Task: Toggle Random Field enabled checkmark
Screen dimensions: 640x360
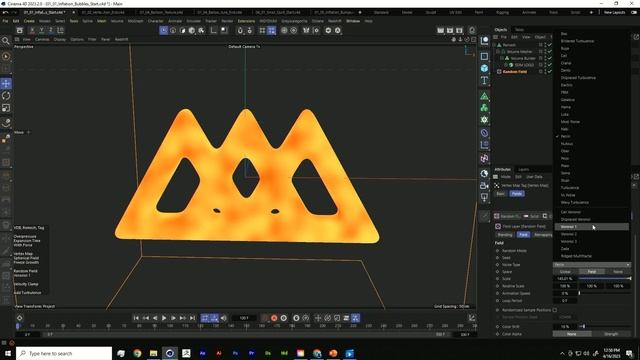Action: (549, 71)
